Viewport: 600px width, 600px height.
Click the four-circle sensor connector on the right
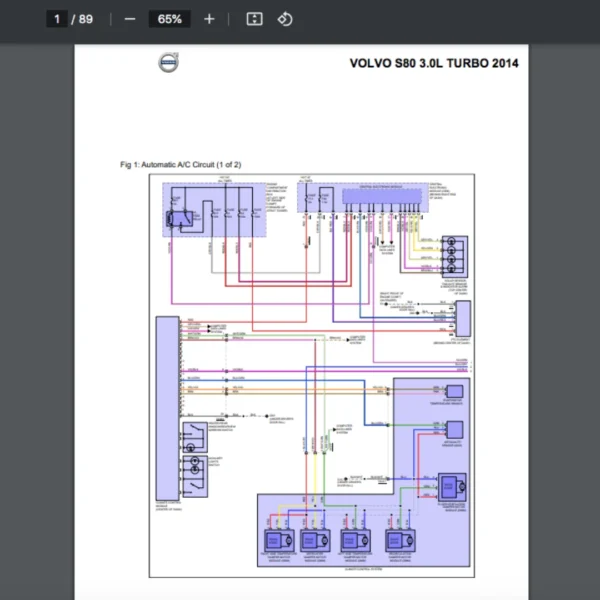tap(454, 254)
